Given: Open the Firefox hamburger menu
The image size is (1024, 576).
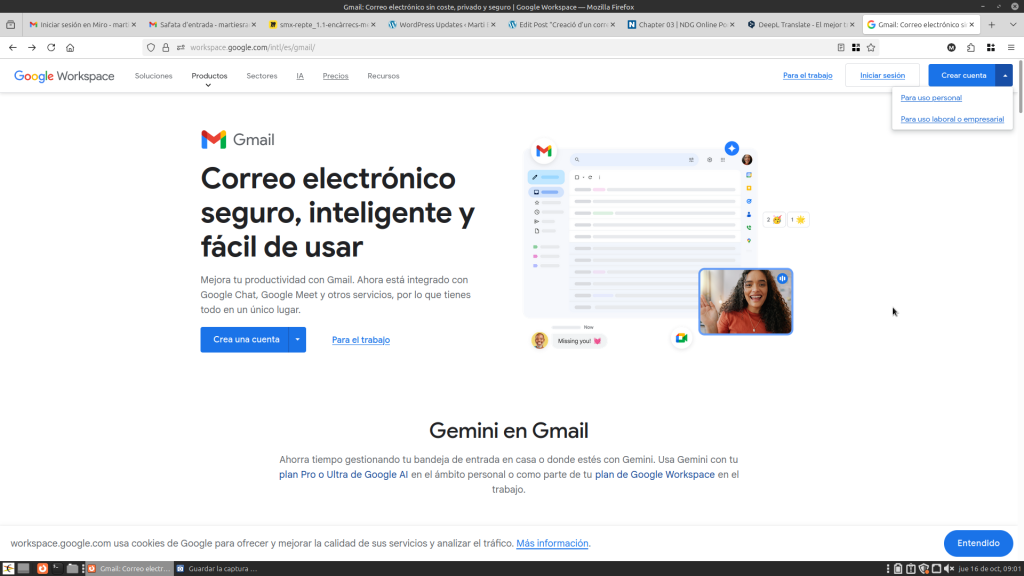Looking at the screenshot, I should point(1009,47).
